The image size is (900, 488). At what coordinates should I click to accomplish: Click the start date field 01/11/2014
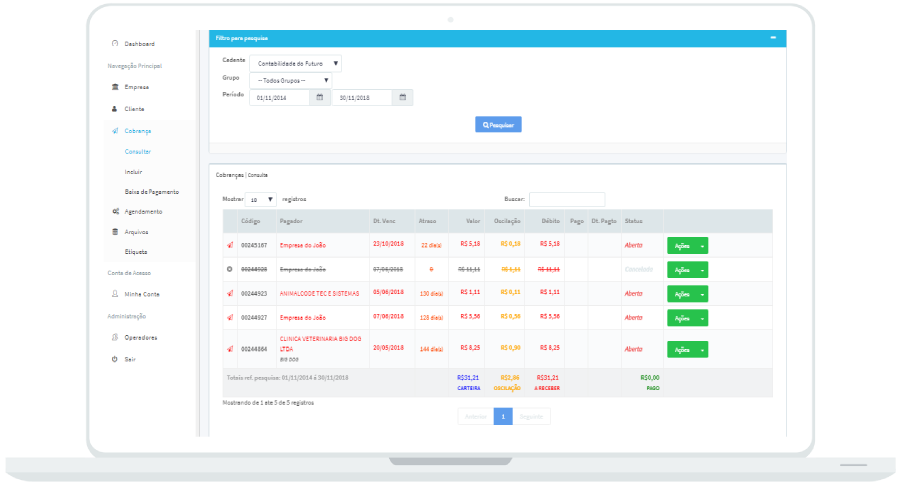pyautogui.click(x=280, y=98)
